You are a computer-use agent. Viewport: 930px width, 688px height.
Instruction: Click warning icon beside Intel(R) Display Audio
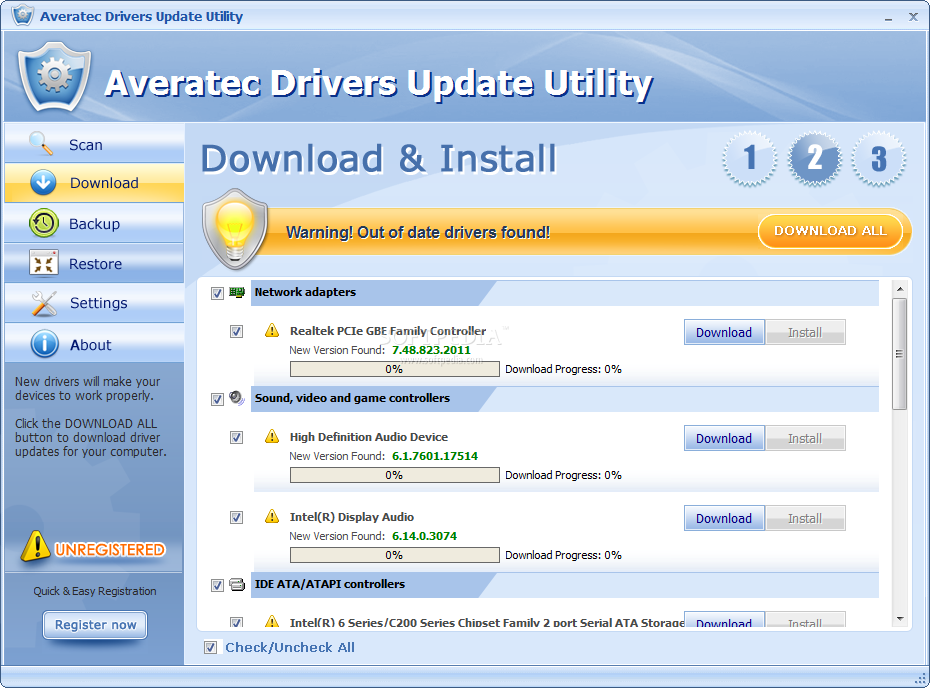pos(272,517)
